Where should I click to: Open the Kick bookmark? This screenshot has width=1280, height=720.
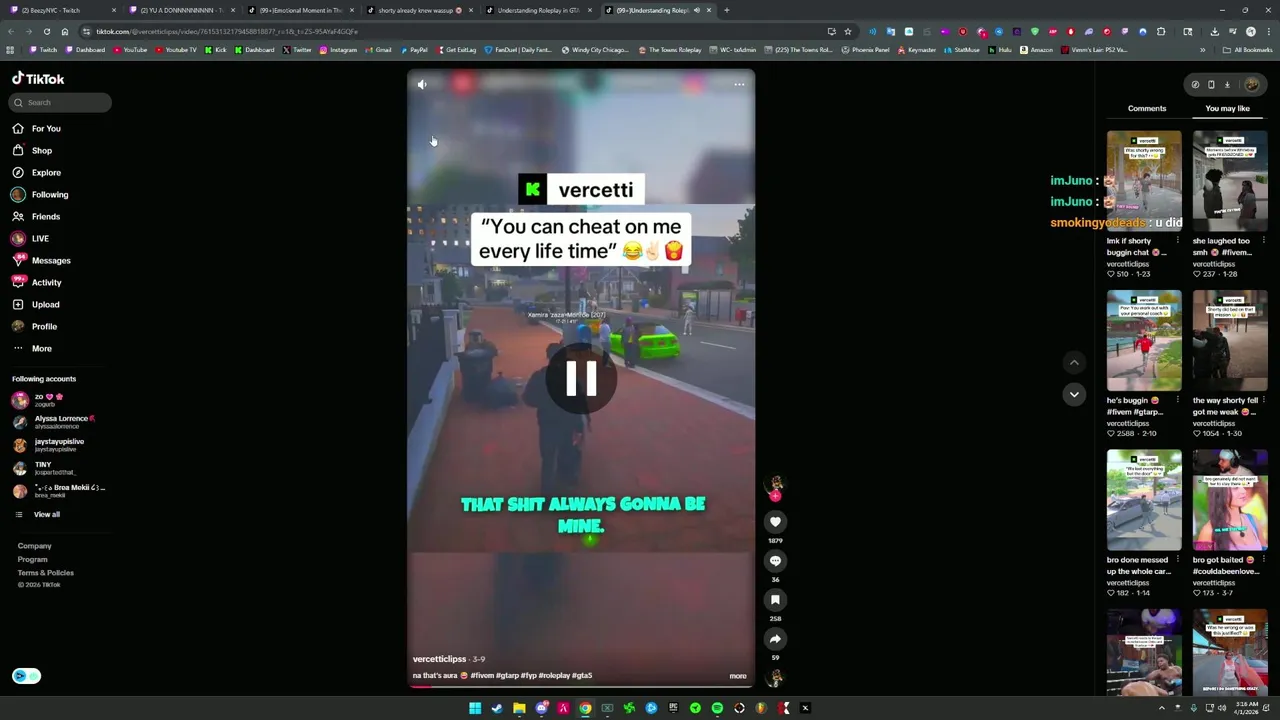pos(215,50)
